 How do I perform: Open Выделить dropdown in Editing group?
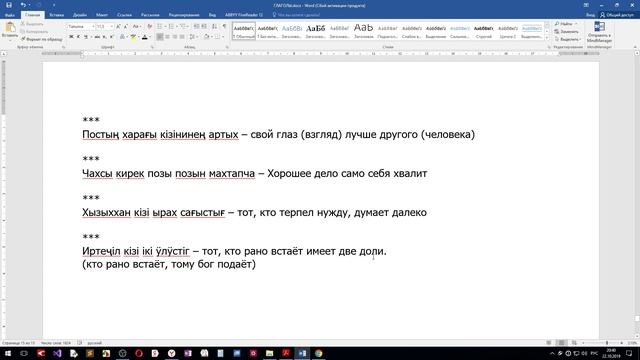pos(568,40)
